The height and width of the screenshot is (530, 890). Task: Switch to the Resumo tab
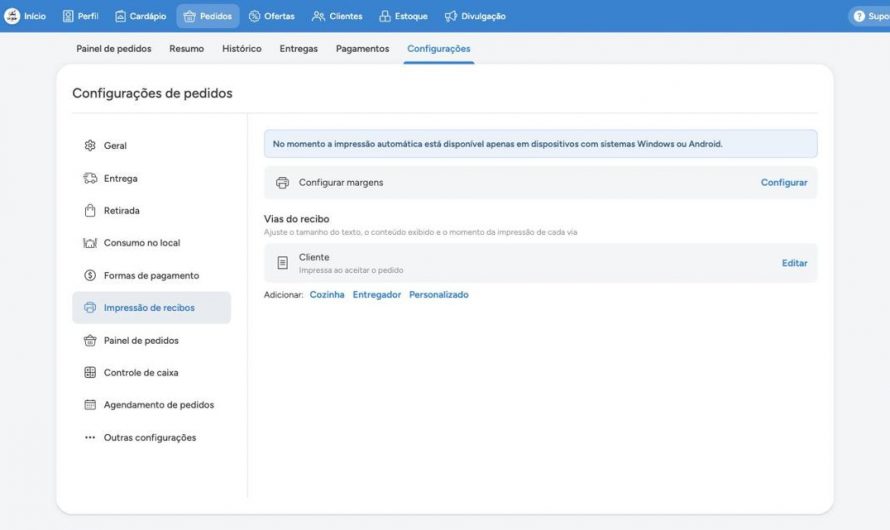(186, 49)
